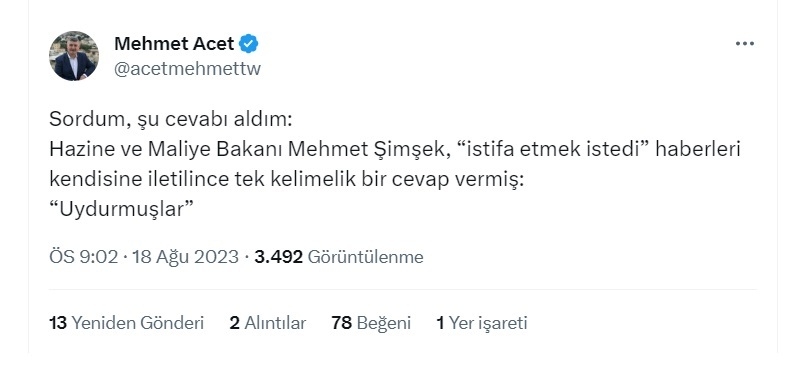This screenshot has width=789, height=392.
Task: Click the 'Sordum, şu cevabı aldım:' line
Action: [171, 120]
